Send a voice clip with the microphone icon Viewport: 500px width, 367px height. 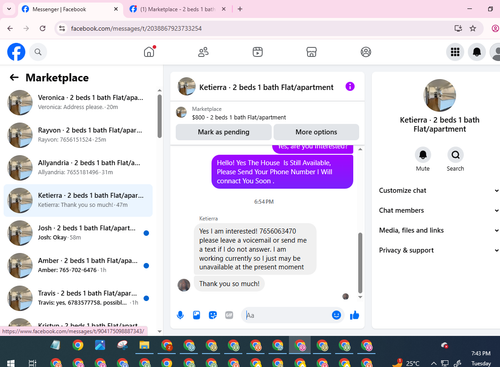pos(180,315)
